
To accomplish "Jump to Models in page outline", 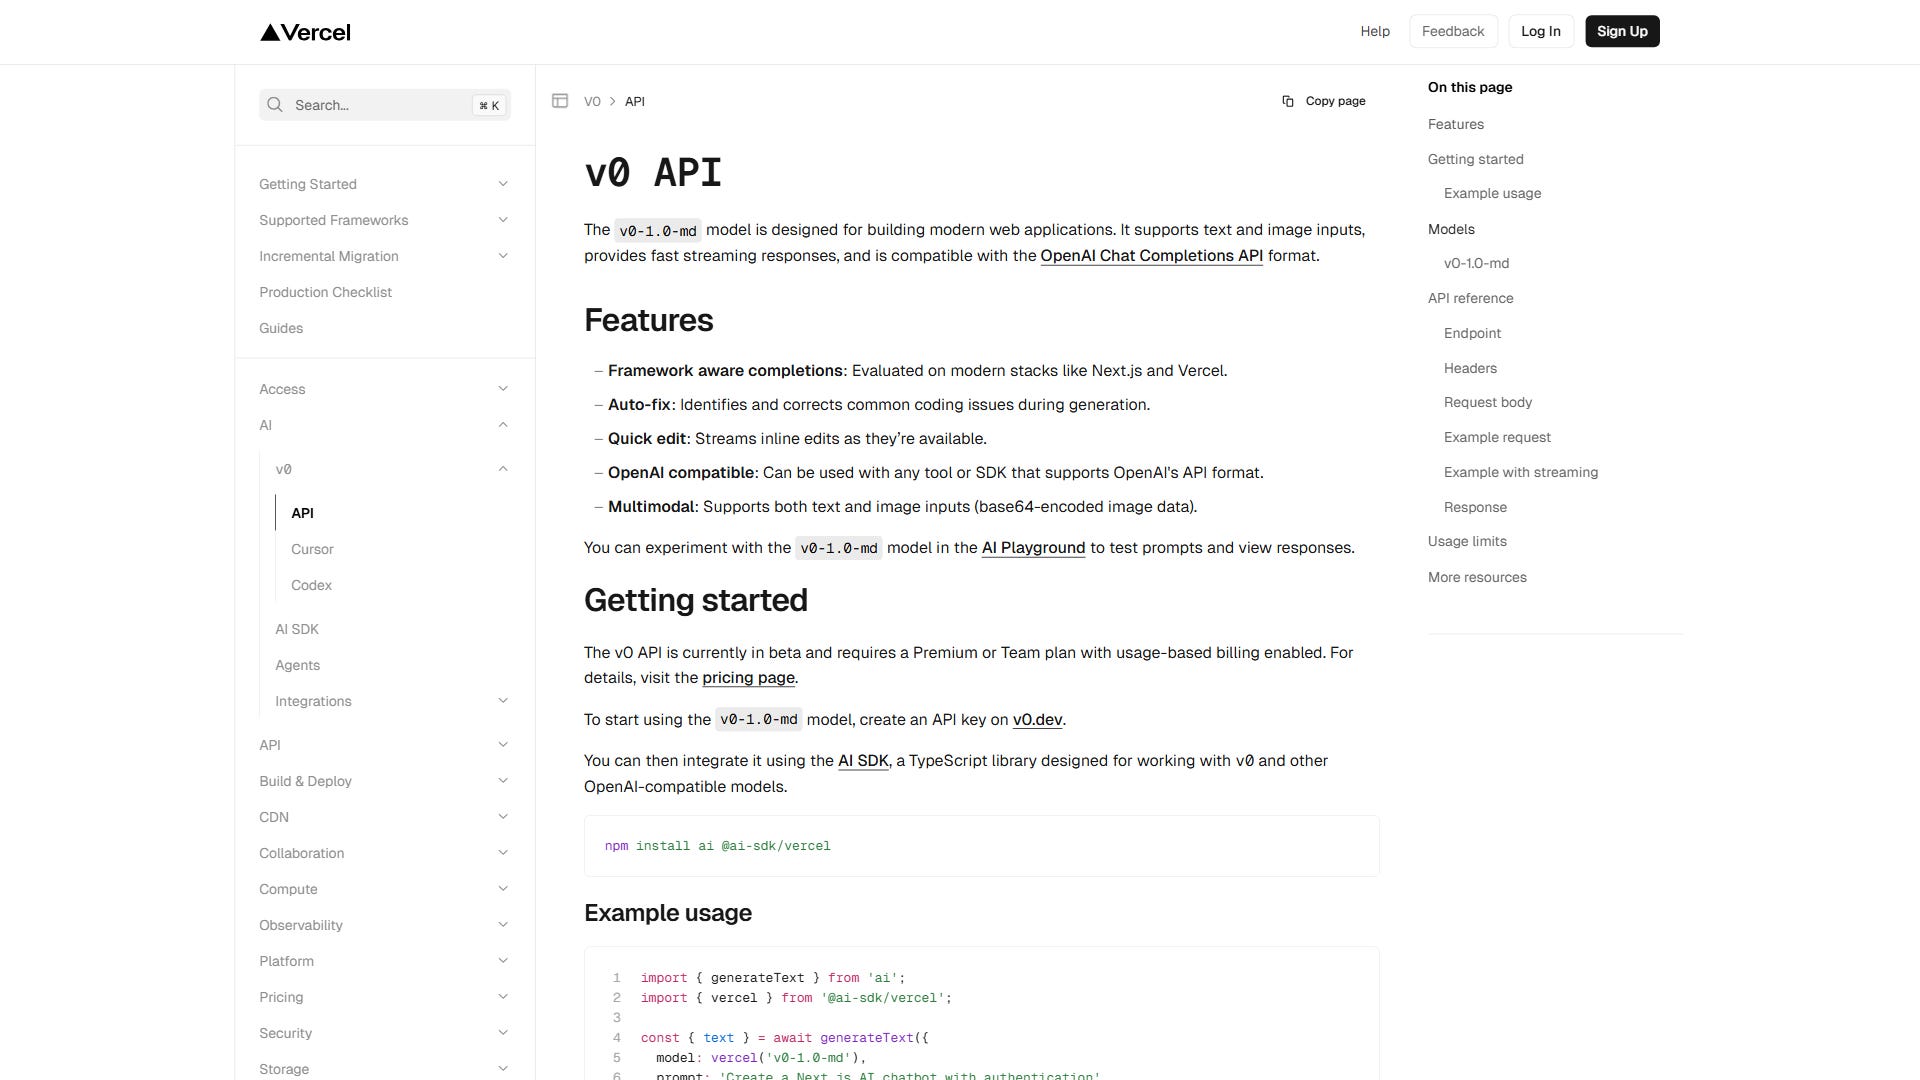I will (x=1451, y=229).
